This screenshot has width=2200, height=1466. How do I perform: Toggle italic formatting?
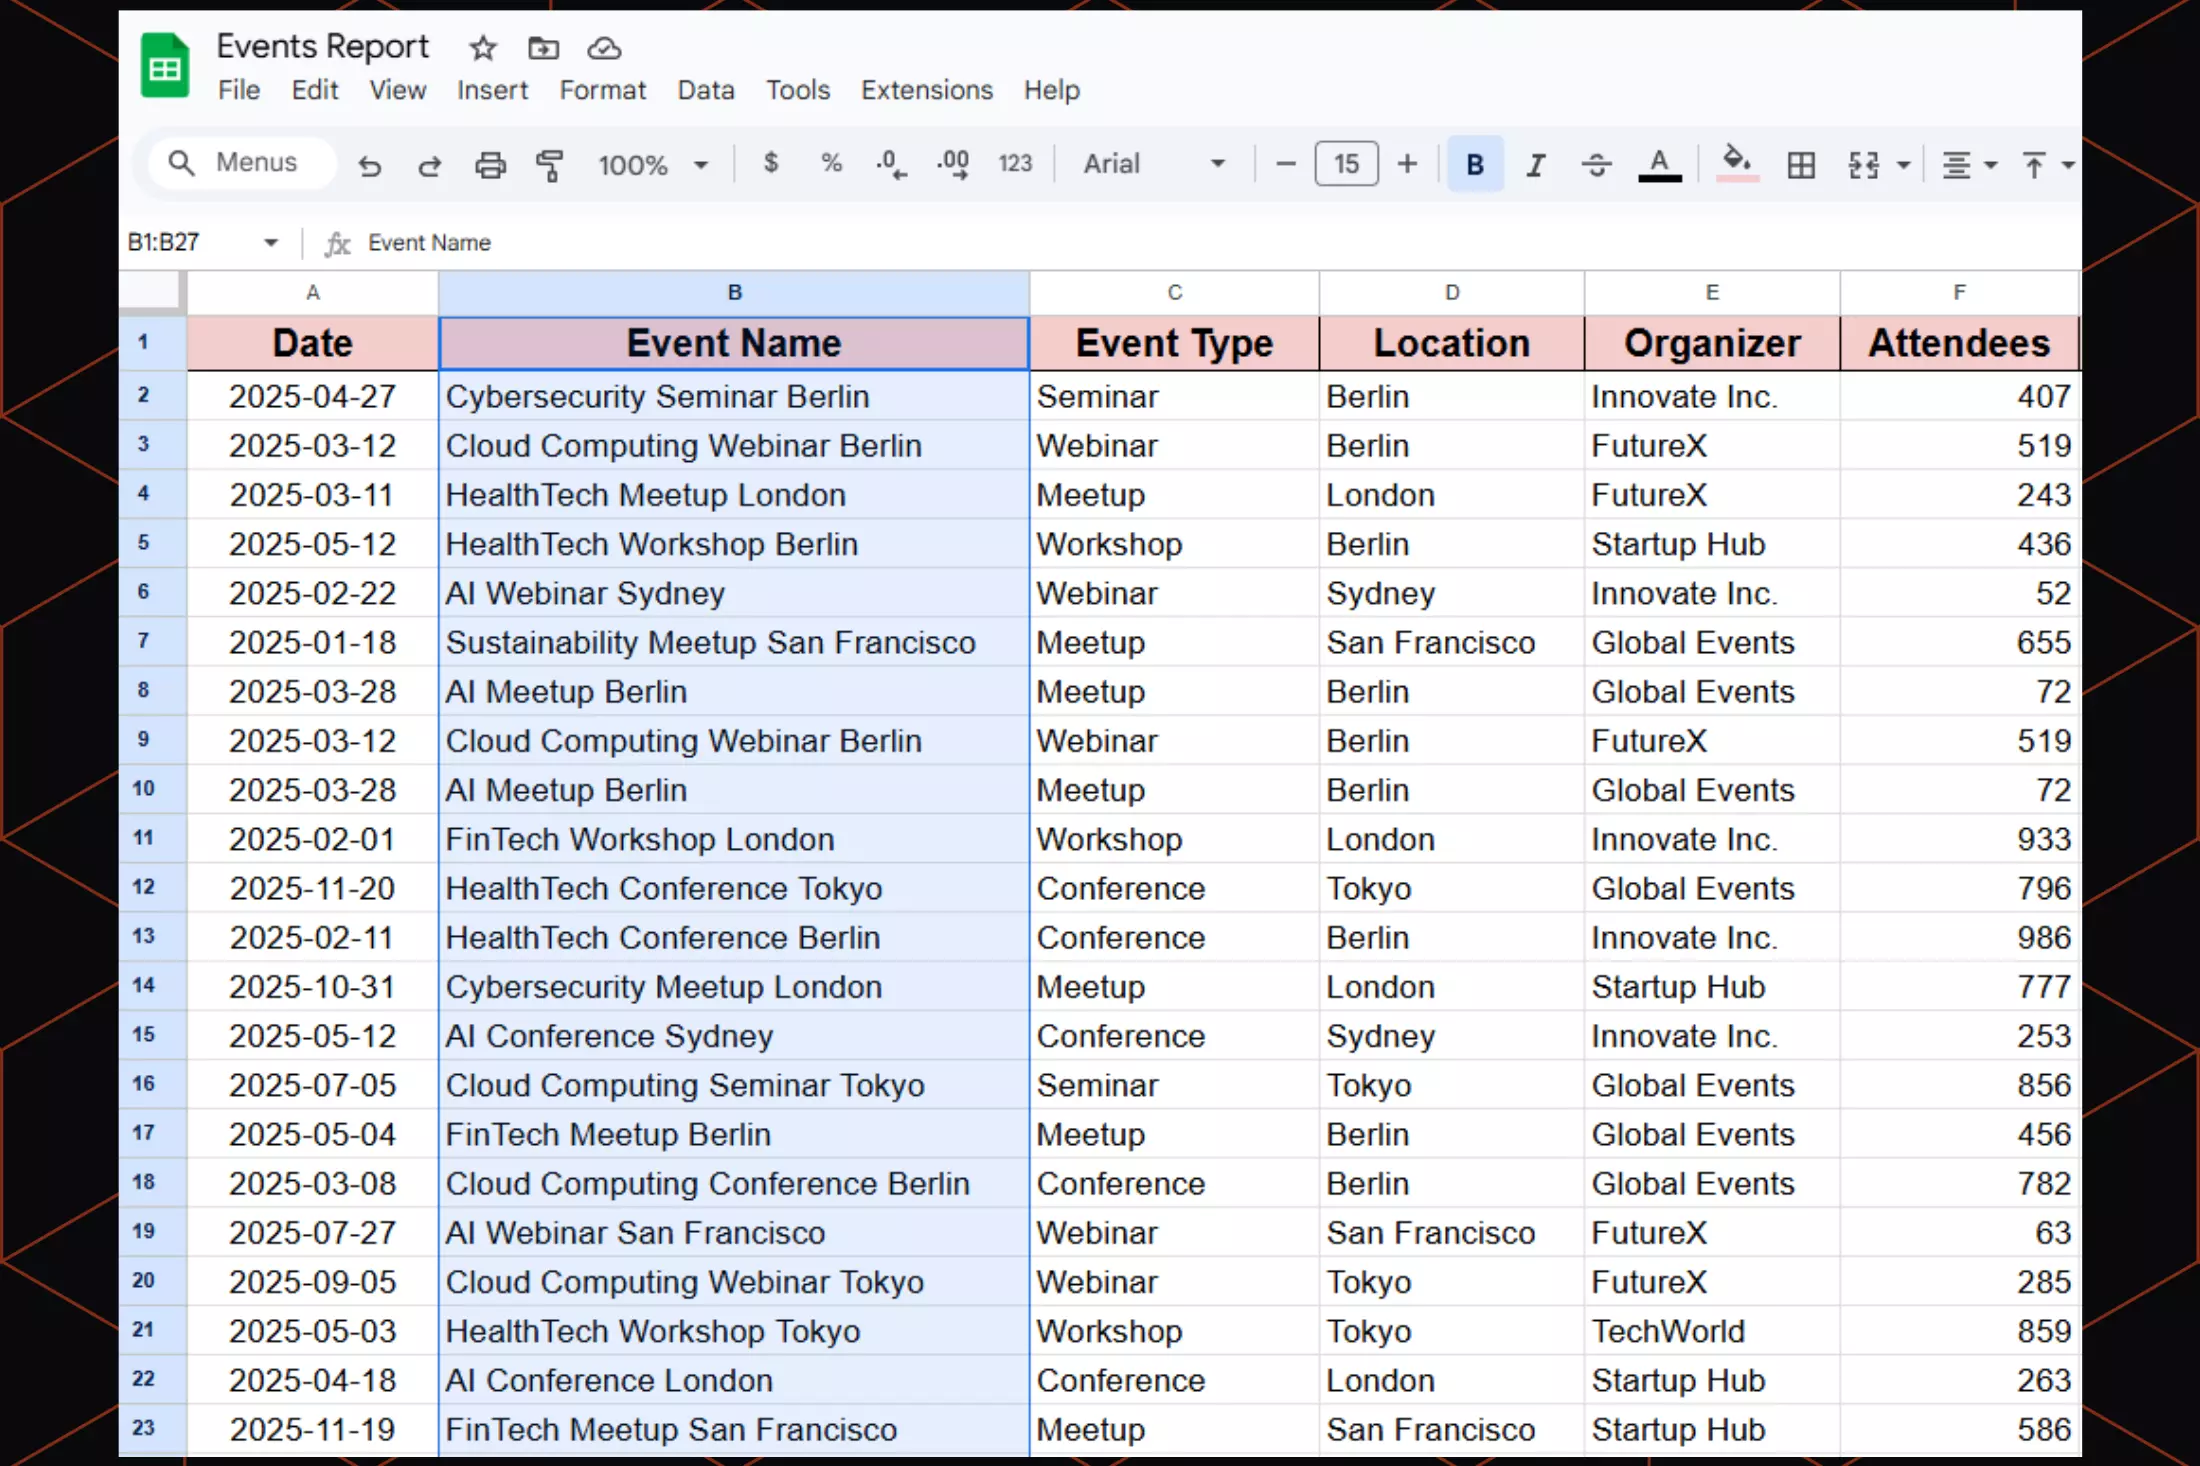(1535, 165)
